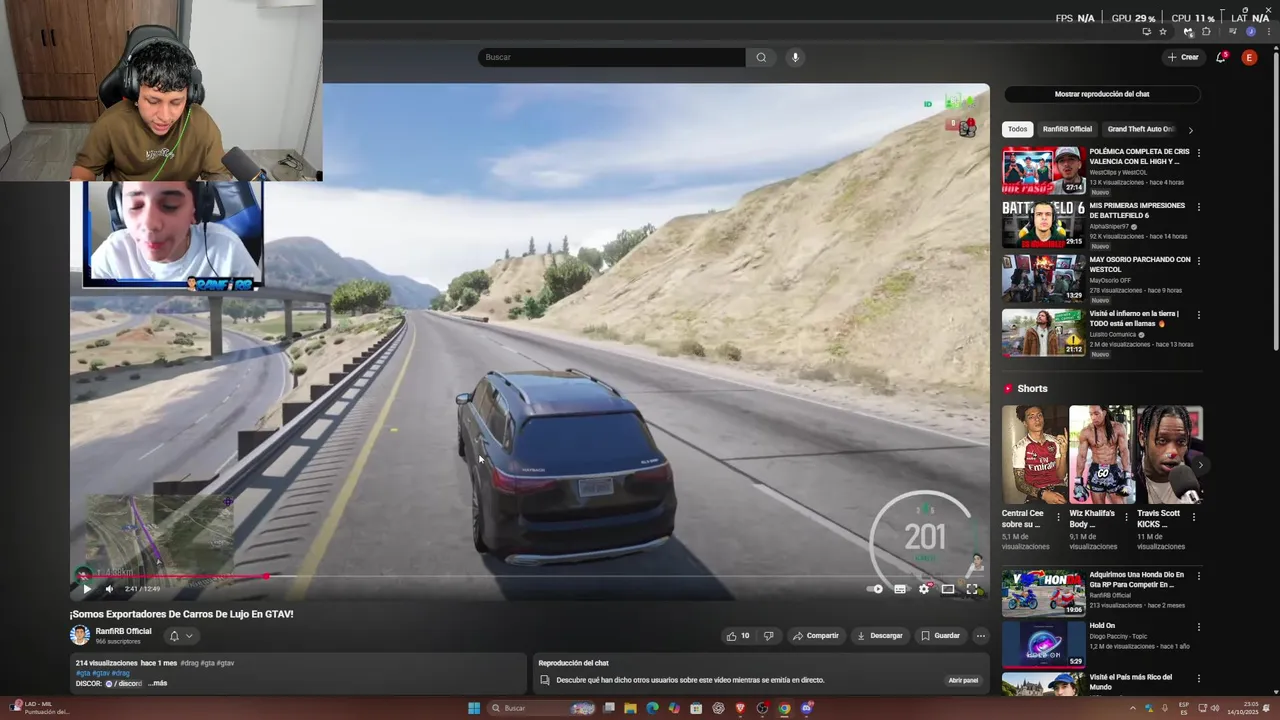
Task: Focus the Buscar search field
Action: [x=612, y=57]
